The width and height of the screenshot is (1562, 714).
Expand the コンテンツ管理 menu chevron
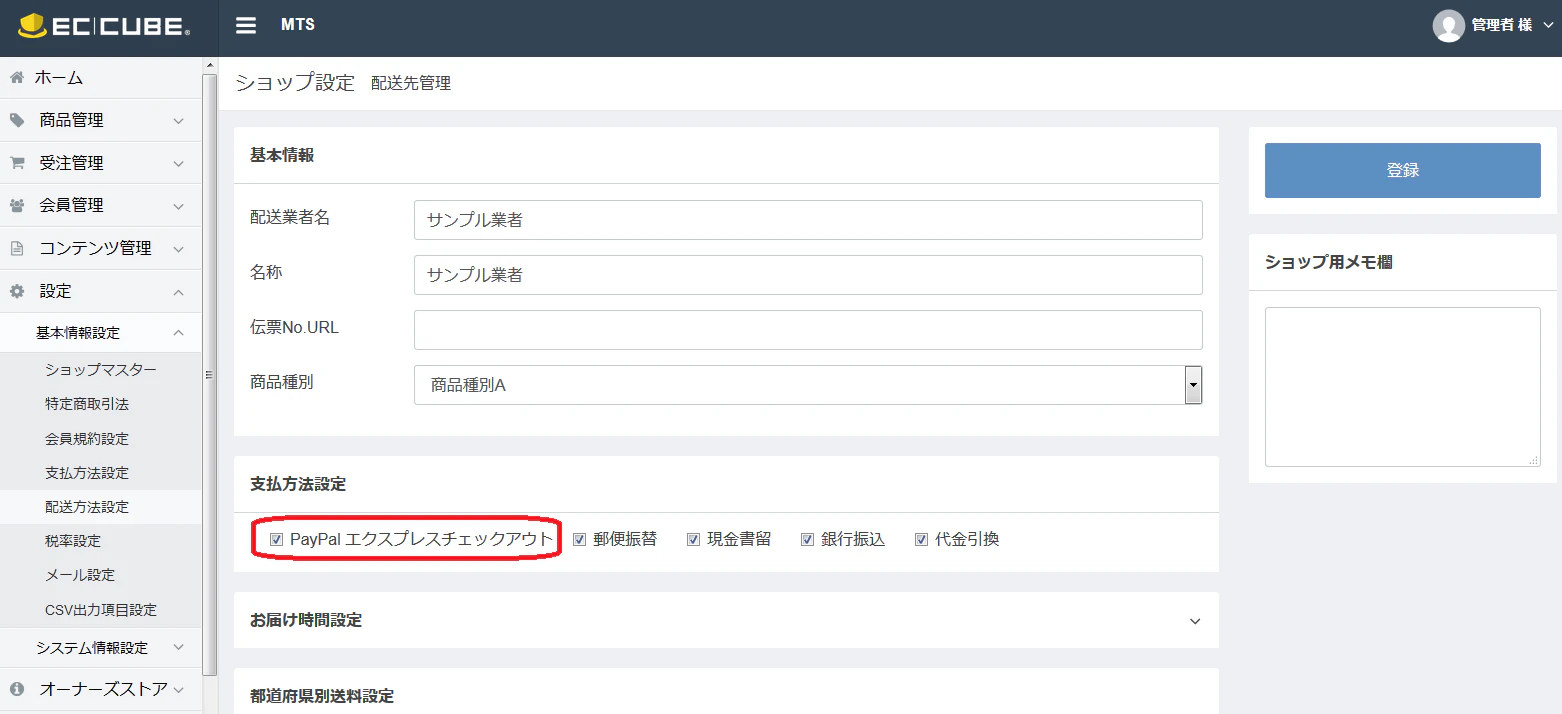point(179,249)
